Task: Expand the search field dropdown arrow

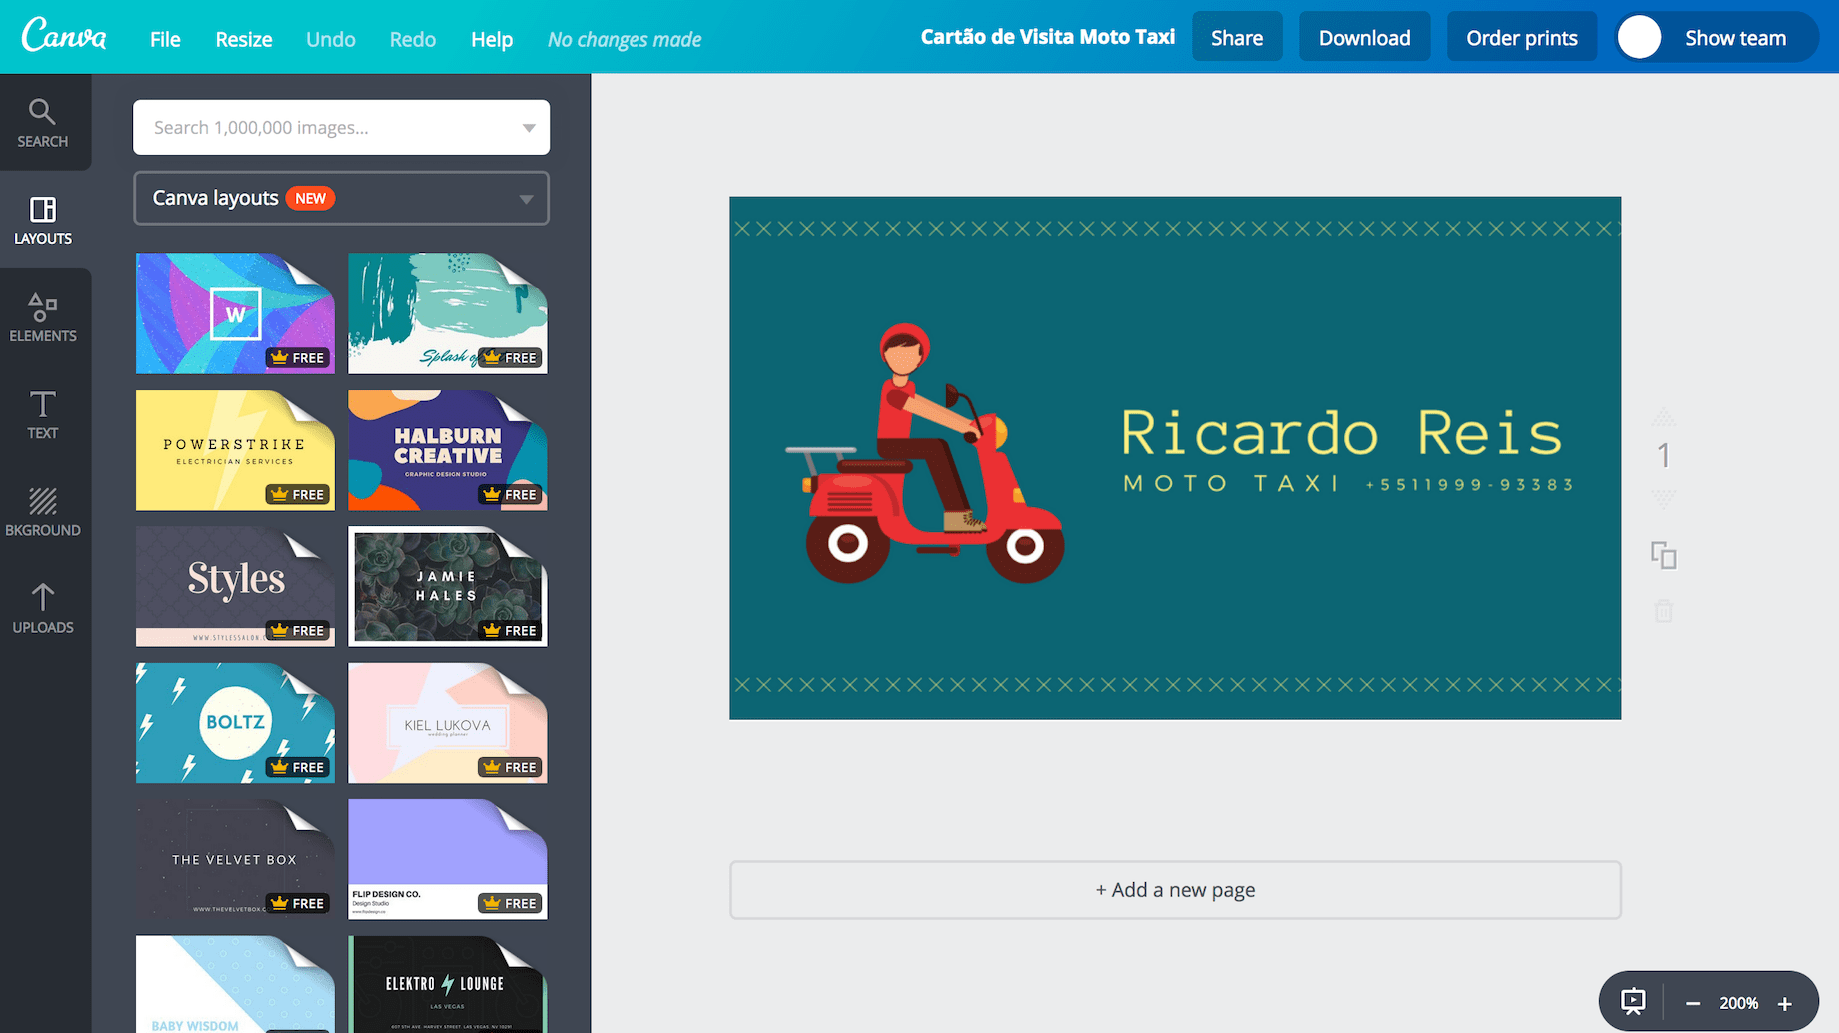Action: pyautogui.click(x=529, y=128)
